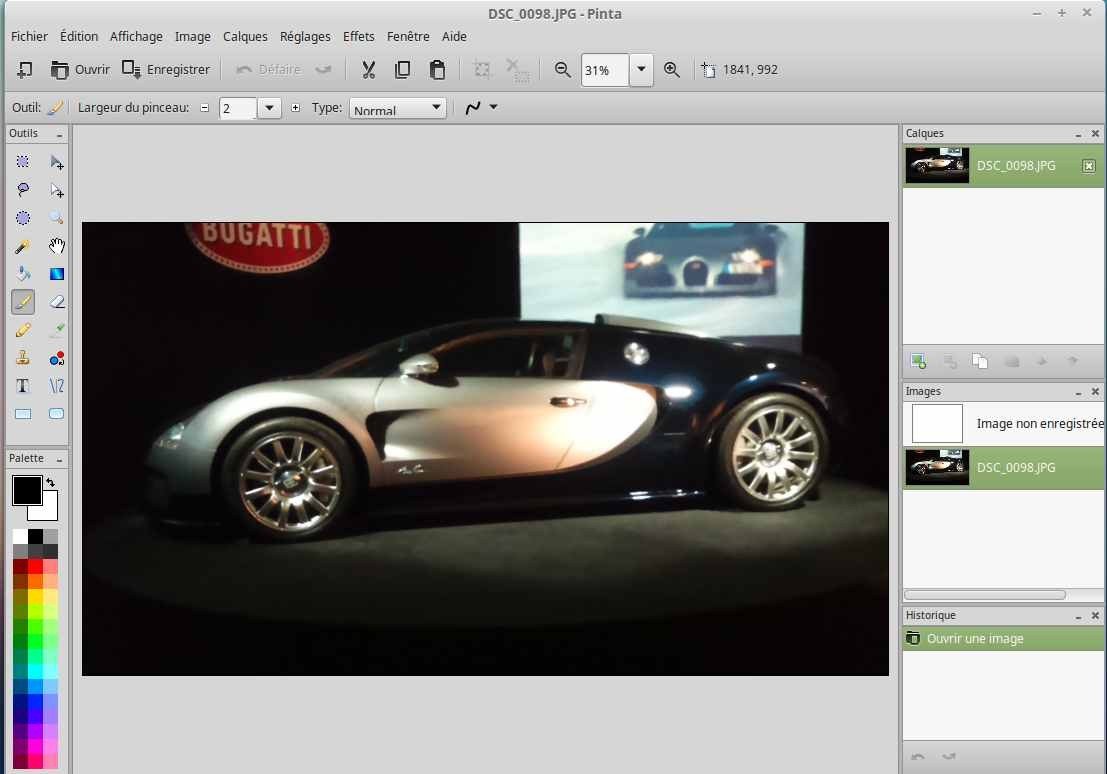The image size is (1107, 774).
Task: Select the Clone Stamp tool
Action: 23,358
